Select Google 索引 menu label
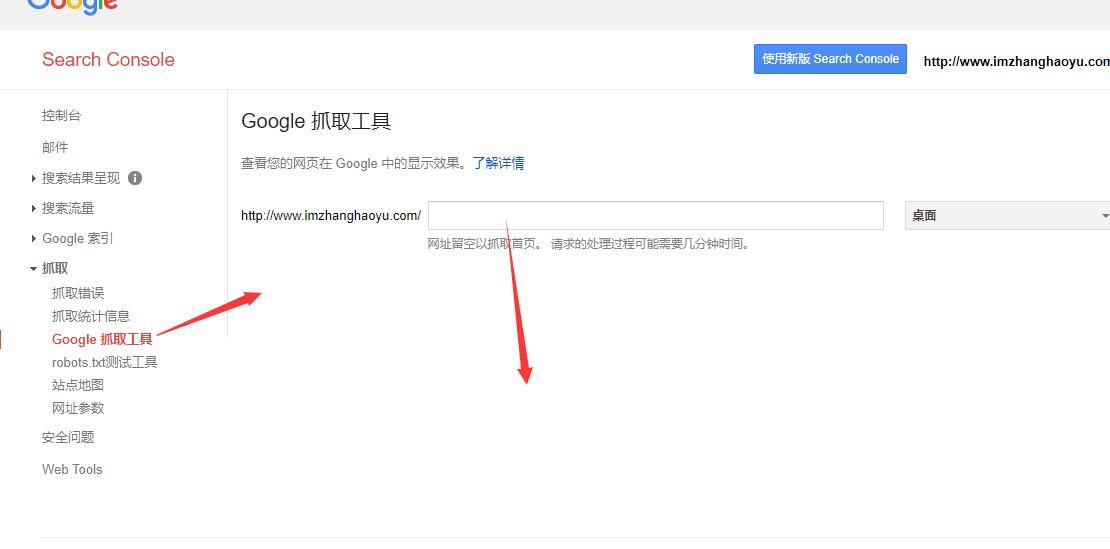 pos(78,239)
